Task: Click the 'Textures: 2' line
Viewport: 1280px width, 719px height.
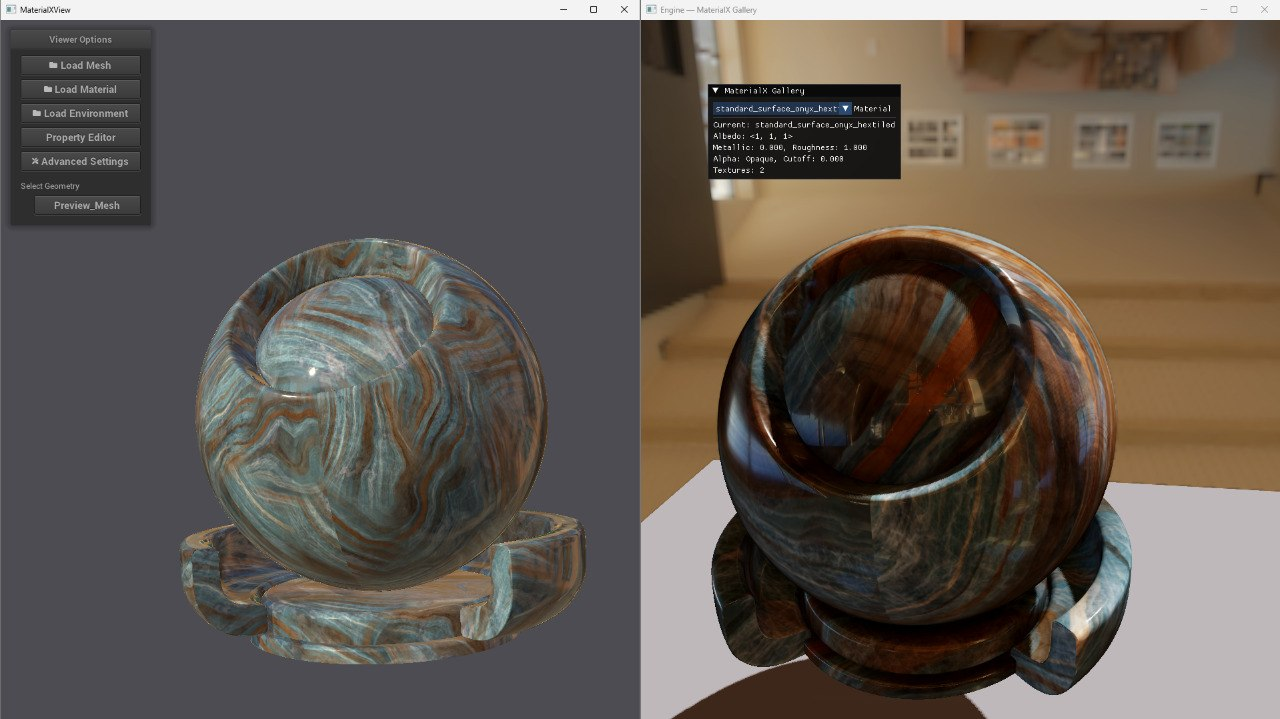Action: 739,170
